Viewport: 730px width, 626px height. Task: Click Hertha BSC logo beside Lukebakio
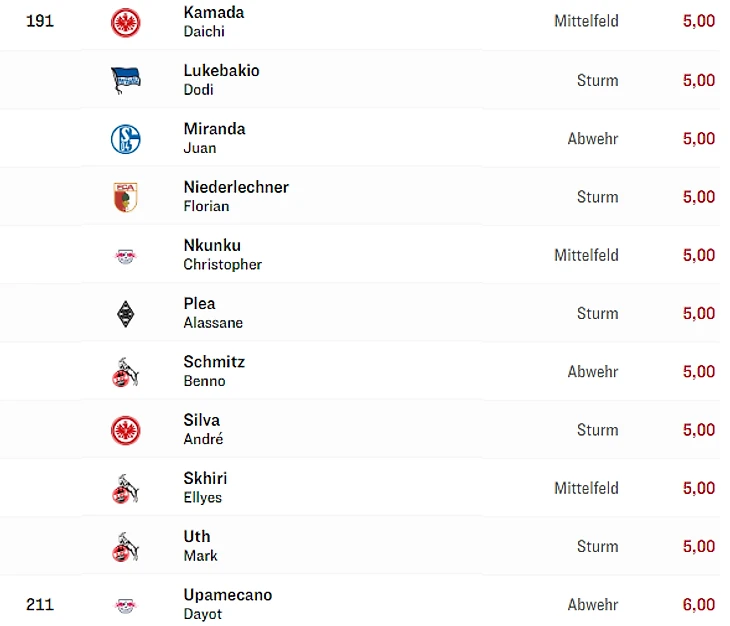tap(125, 80)
